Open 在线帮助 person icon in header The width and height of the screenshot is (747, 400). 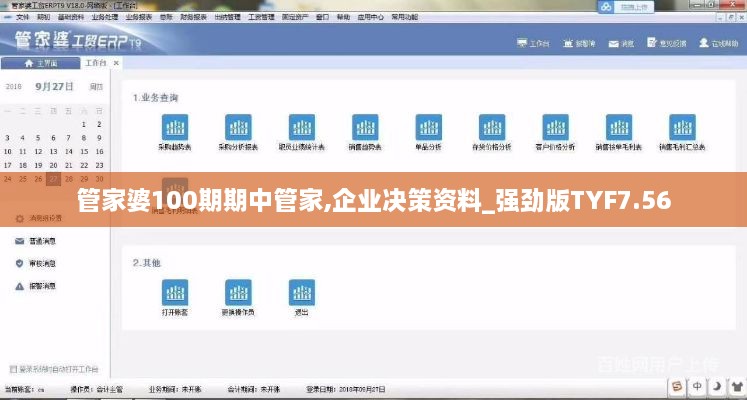(x=704, y=43)
